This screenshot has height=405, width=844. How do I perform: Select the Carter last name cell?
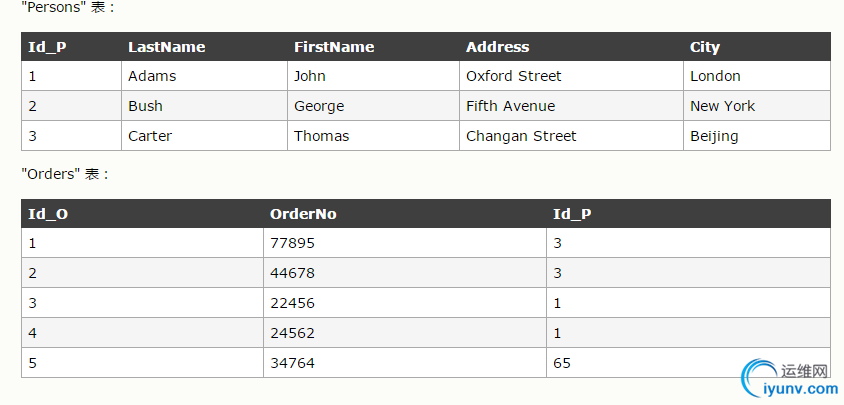tap(150, 136)
